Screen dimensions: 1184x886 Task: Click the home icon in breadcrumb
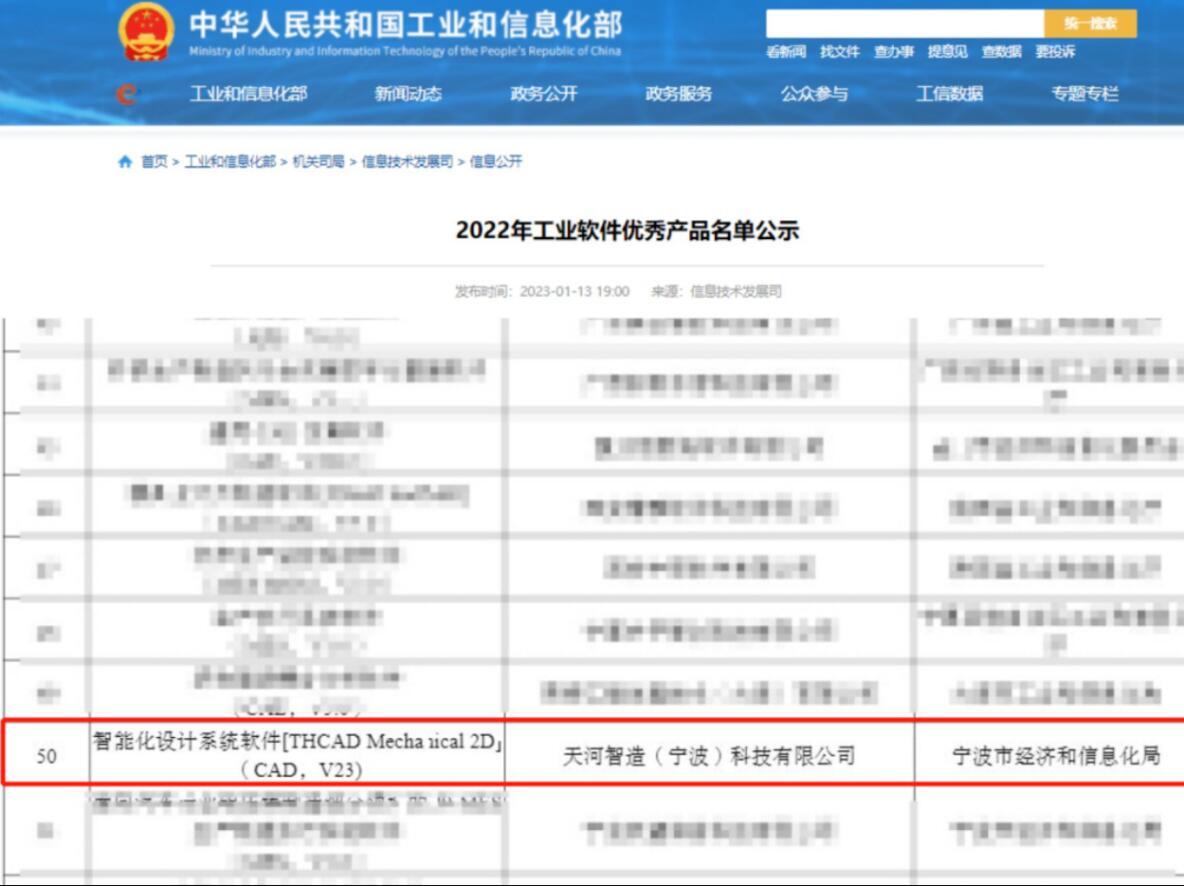click(x=125, y=162)
